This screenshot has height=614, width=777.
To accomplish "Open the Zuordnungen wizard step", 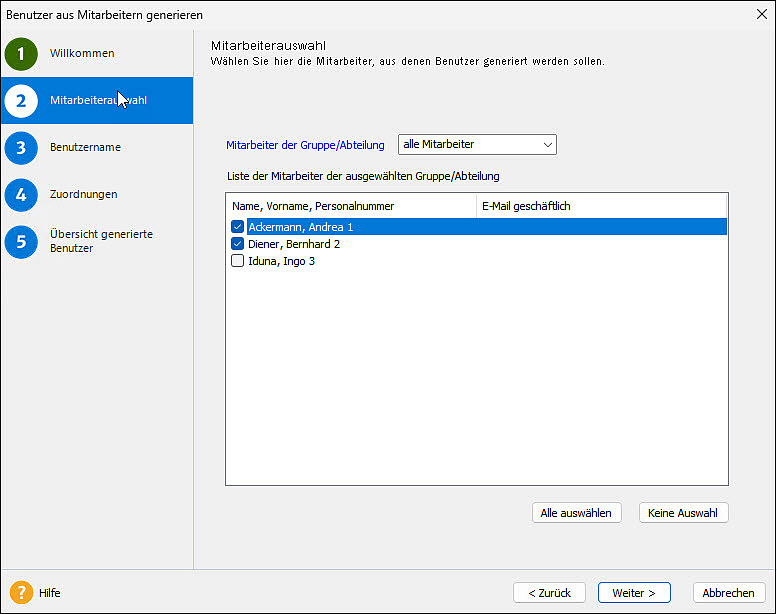I will tap(83, 194).
